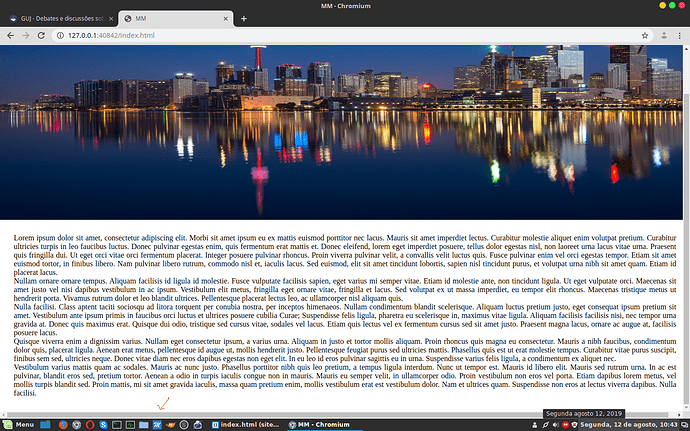
Task: View site information icon in address bar
Action: coord(60,35)
